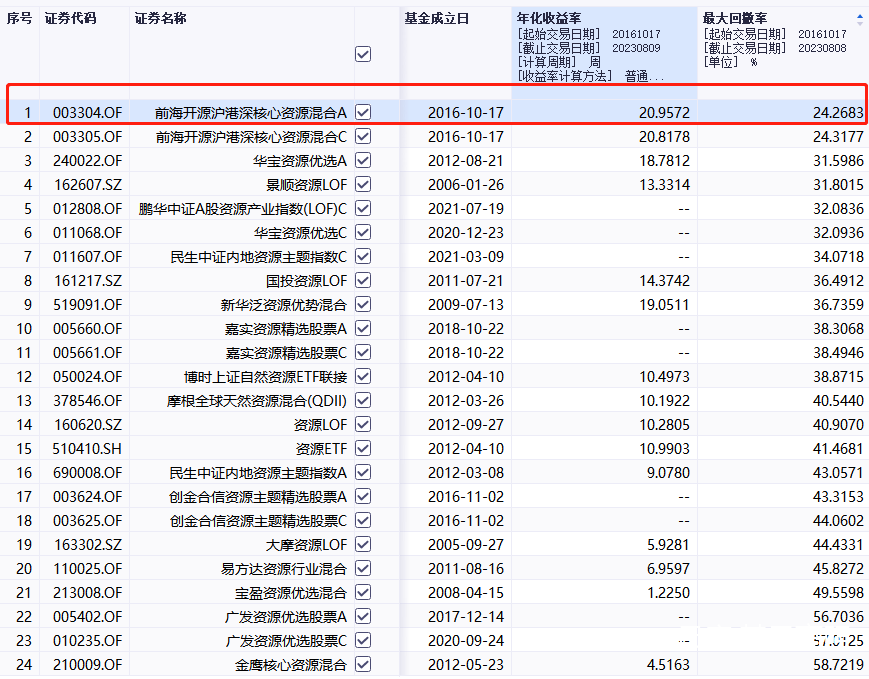Uncheck the 摩根全球天然资源混合(QDII) checkbox
Image resolution: width=869 pixels, height=679 pixels.
[x=363, y=401]
